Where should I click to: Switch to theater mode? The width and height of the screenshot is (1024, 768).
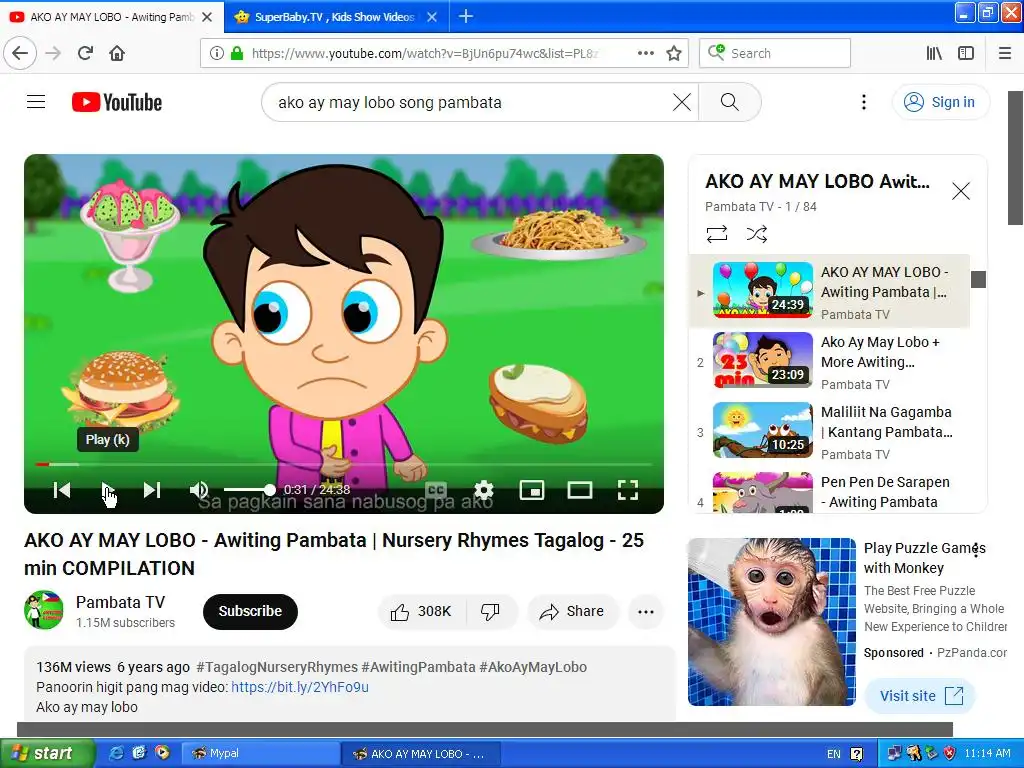coord(580,490)
